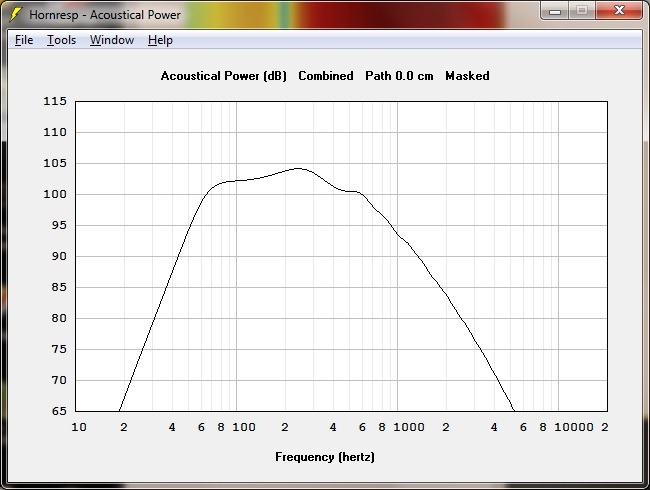Minimize the Hornresp window
650x490 pixels.
coord(555,11)
